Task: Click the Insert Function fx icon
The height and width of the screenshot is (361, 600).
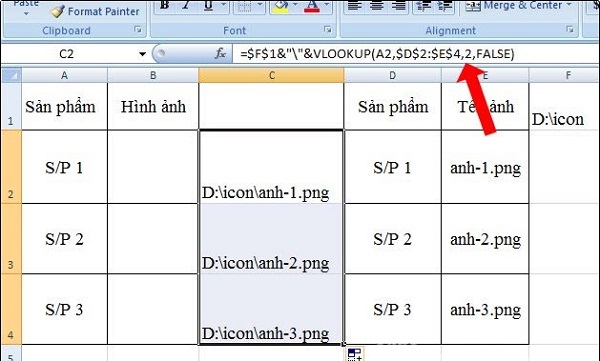Action: pyautogui.click(x=220, y=54)
